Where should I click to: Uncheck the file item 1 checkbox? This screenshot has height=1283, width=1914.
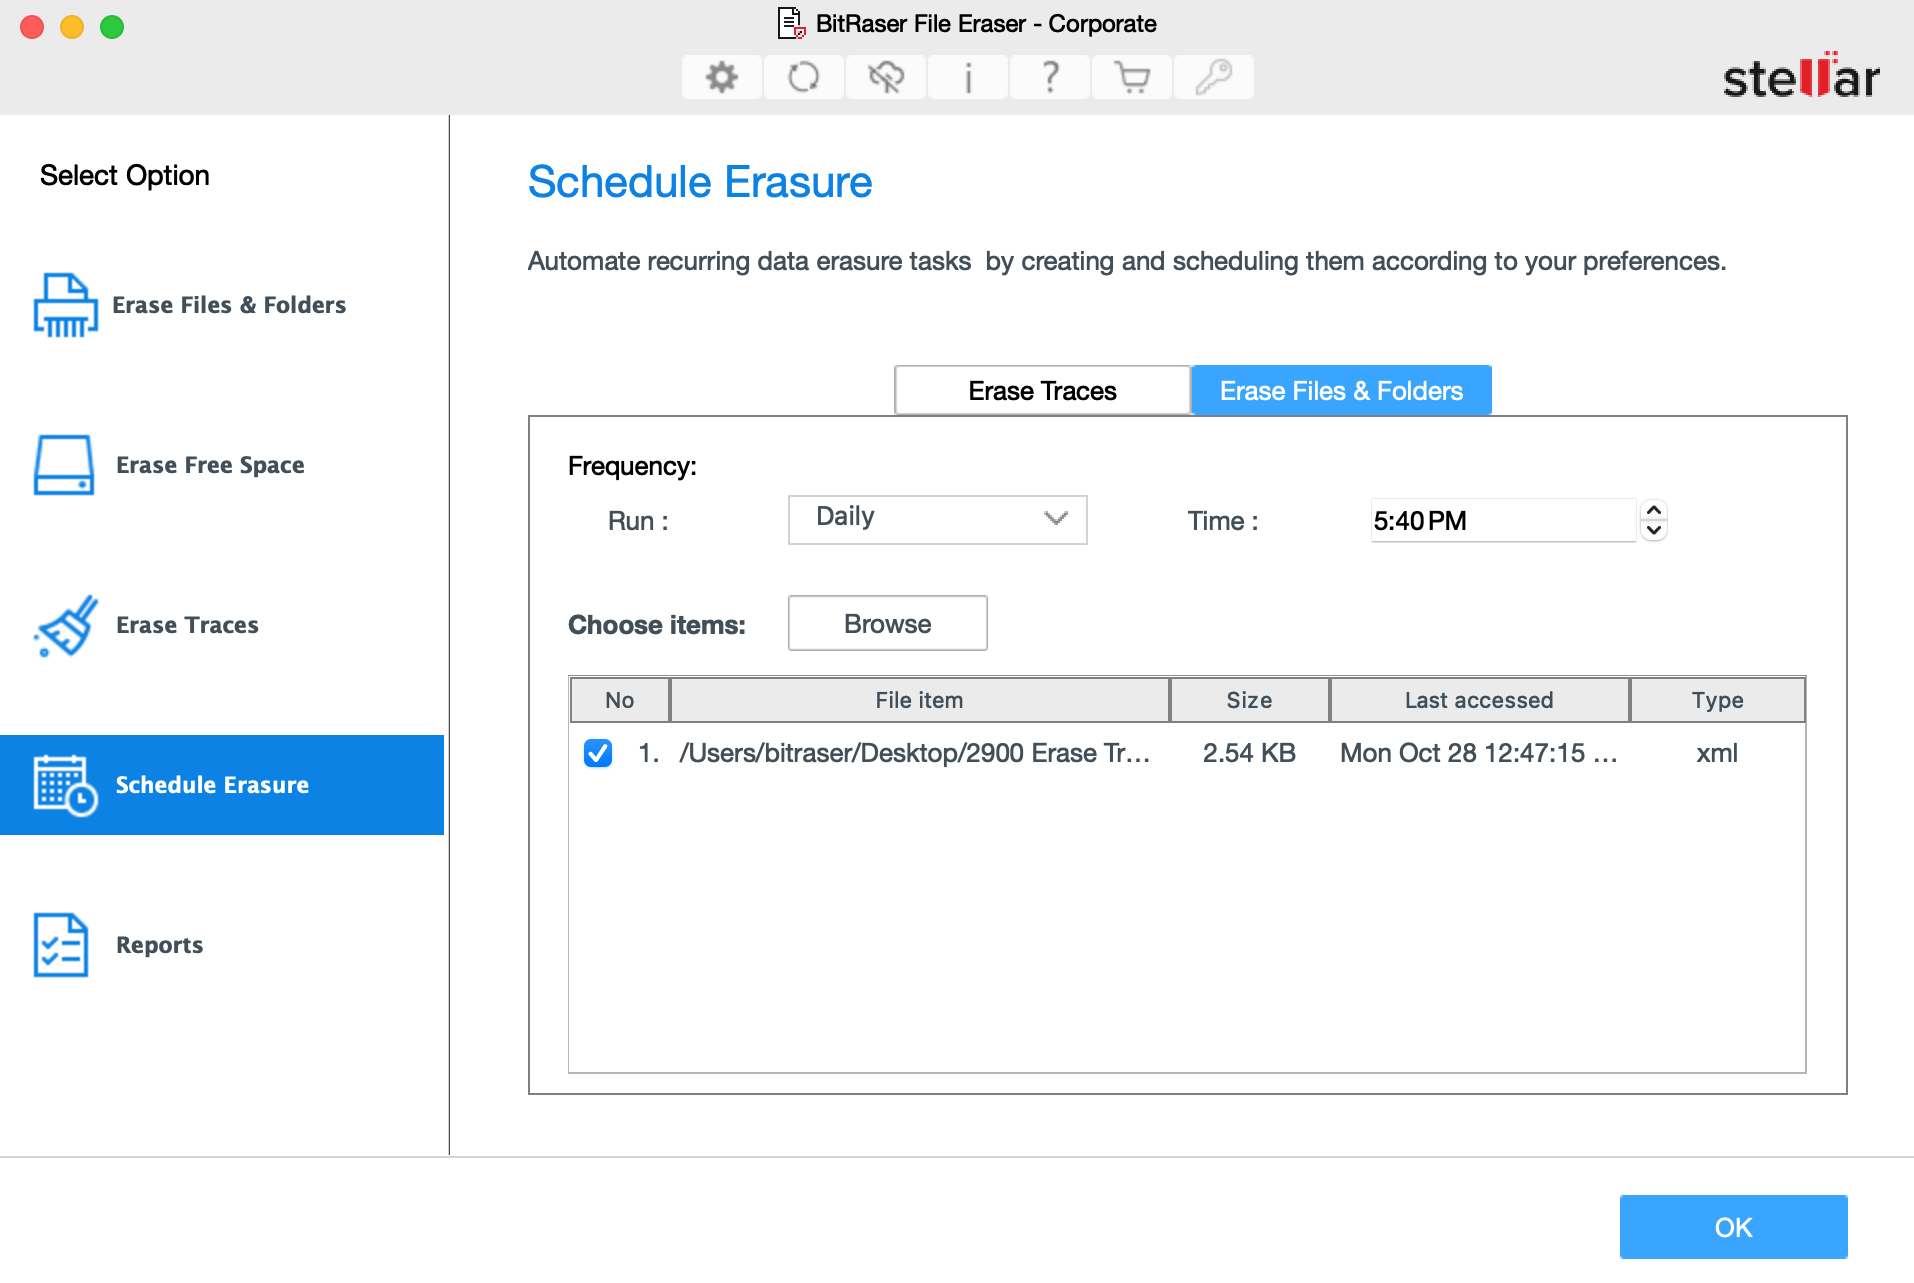coord(598,753)
